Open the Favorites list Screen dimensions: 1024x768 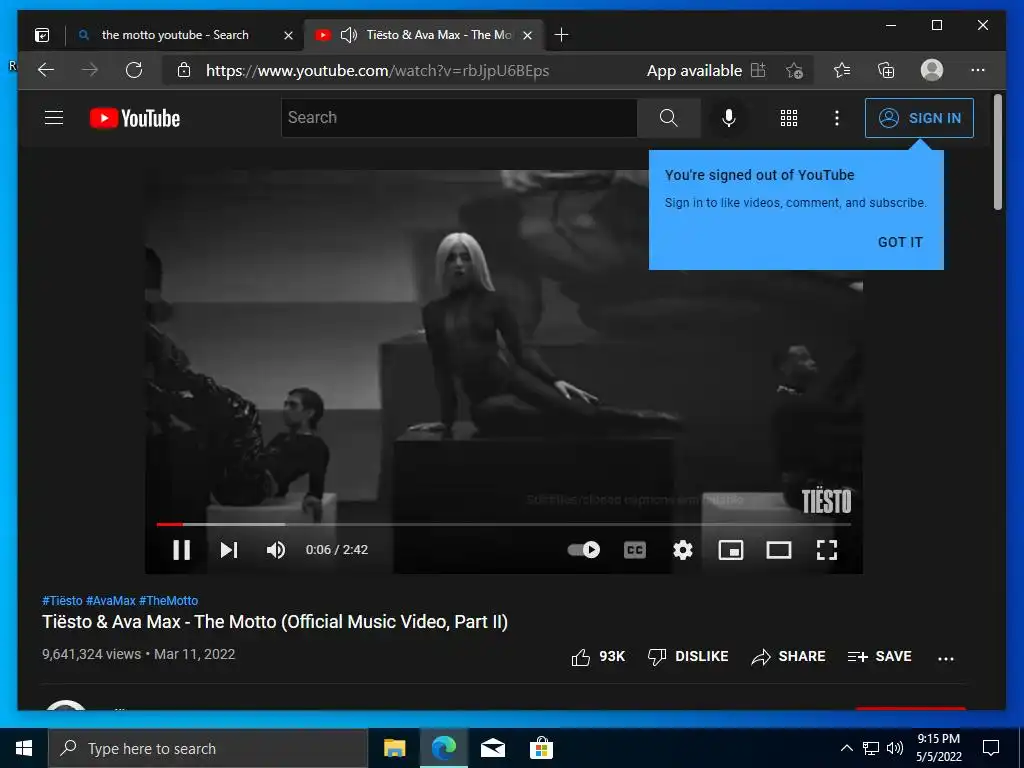pos(842,70)
